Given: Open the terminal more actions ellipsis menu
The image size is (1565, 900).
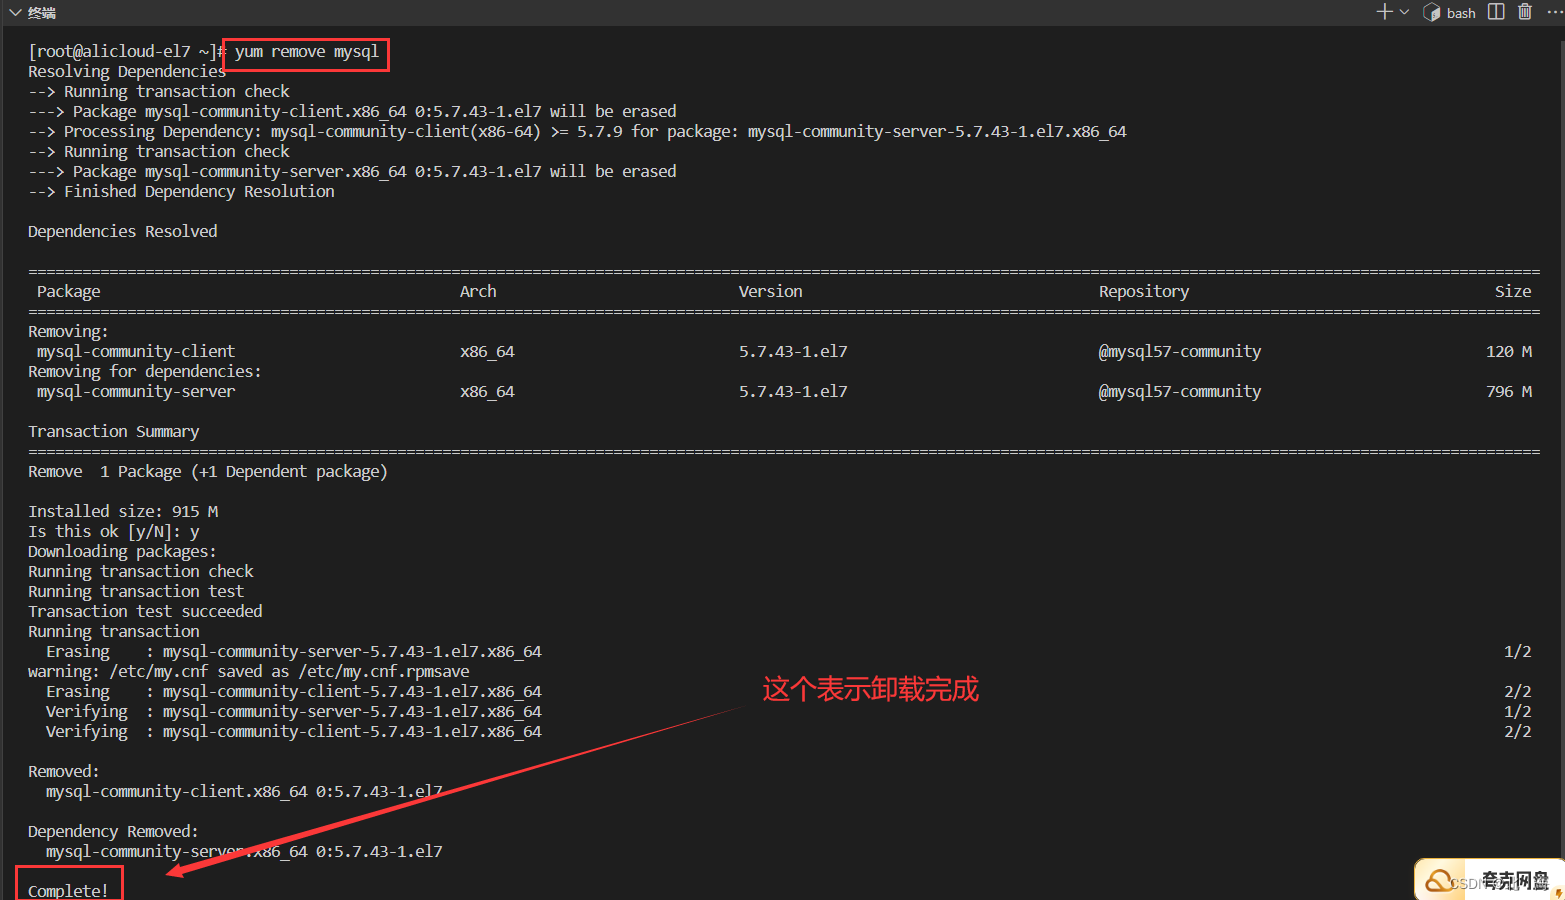Looking at the screenshot, I should (x=1554, y=12).
